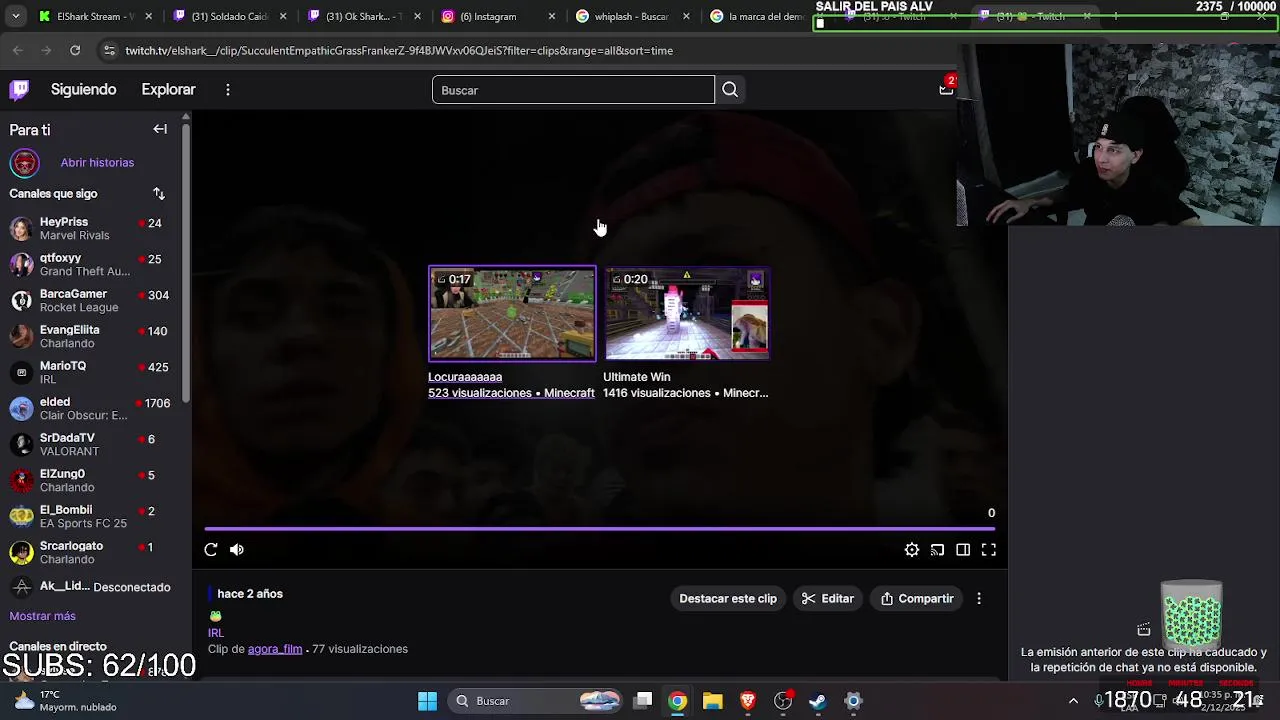Open the Windows Start menu
Image resolution: width=1280 pixels, height=720 pixels.
pyautogui.click(x=427, y=701)
